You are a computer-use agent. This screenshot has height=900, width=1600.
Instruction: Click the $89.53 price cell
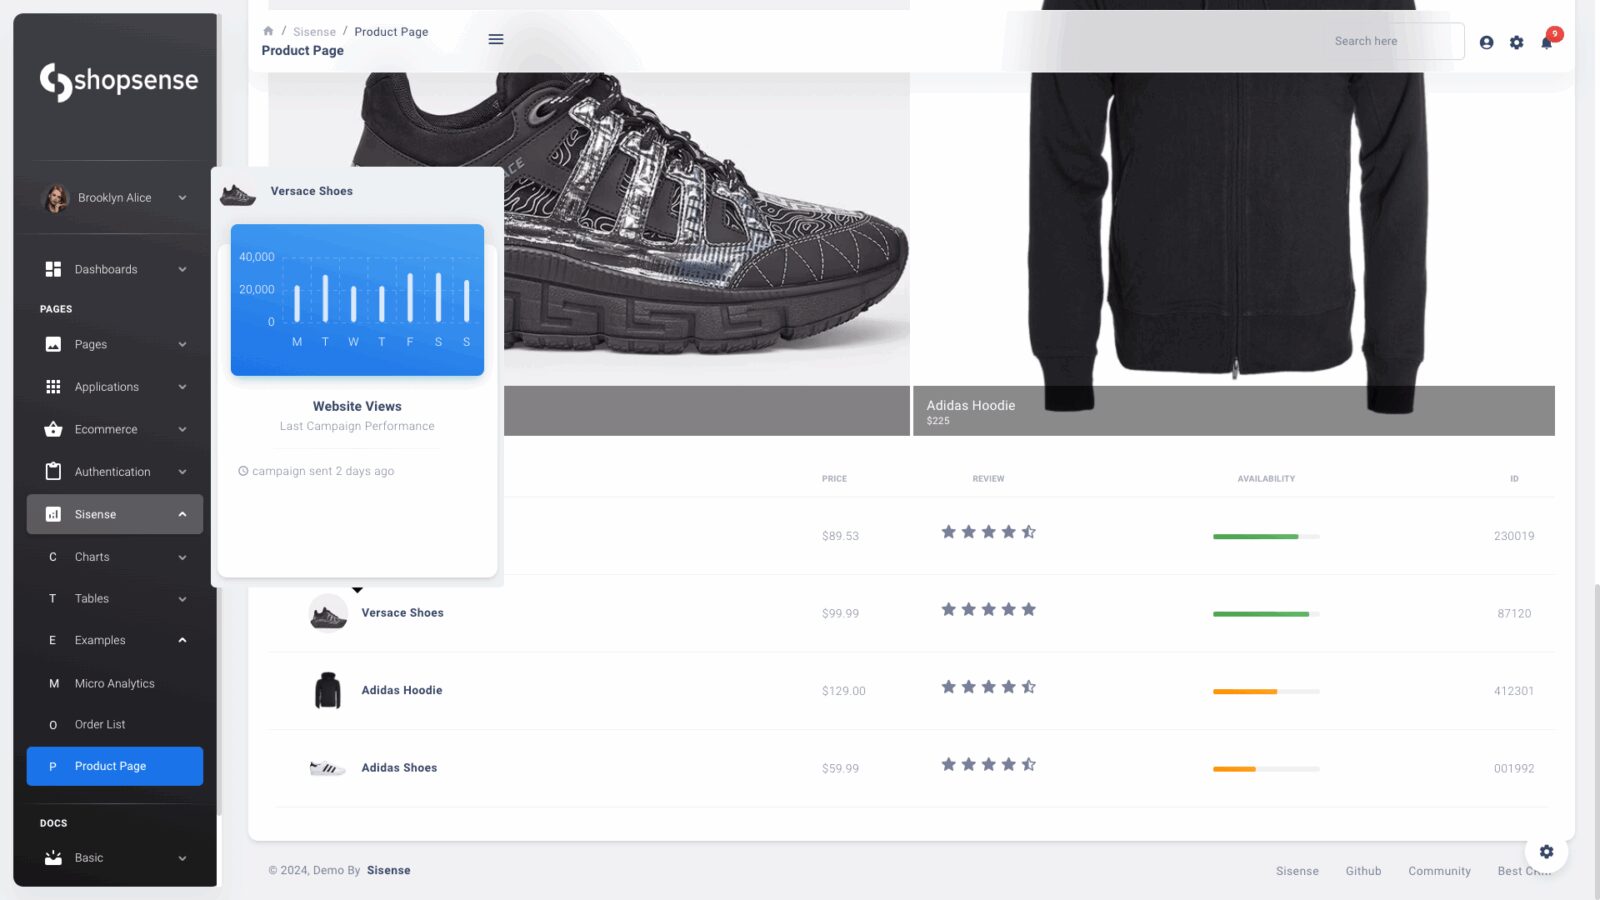[x=840, y=536]
